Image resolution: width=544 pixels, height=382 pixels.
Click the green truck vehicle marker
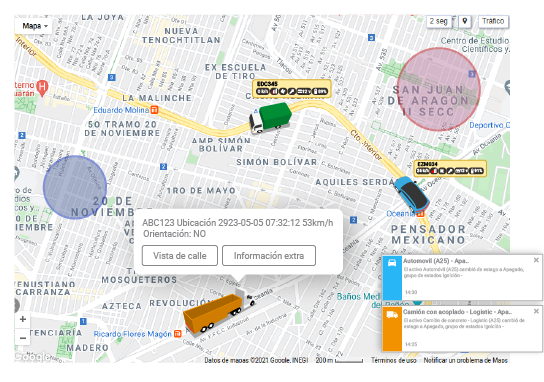click(x=270, y=118)
